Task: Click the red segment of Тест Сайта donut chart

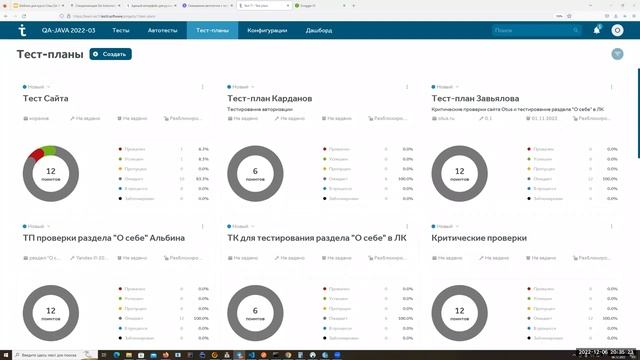Action: (x=37, y=155)
